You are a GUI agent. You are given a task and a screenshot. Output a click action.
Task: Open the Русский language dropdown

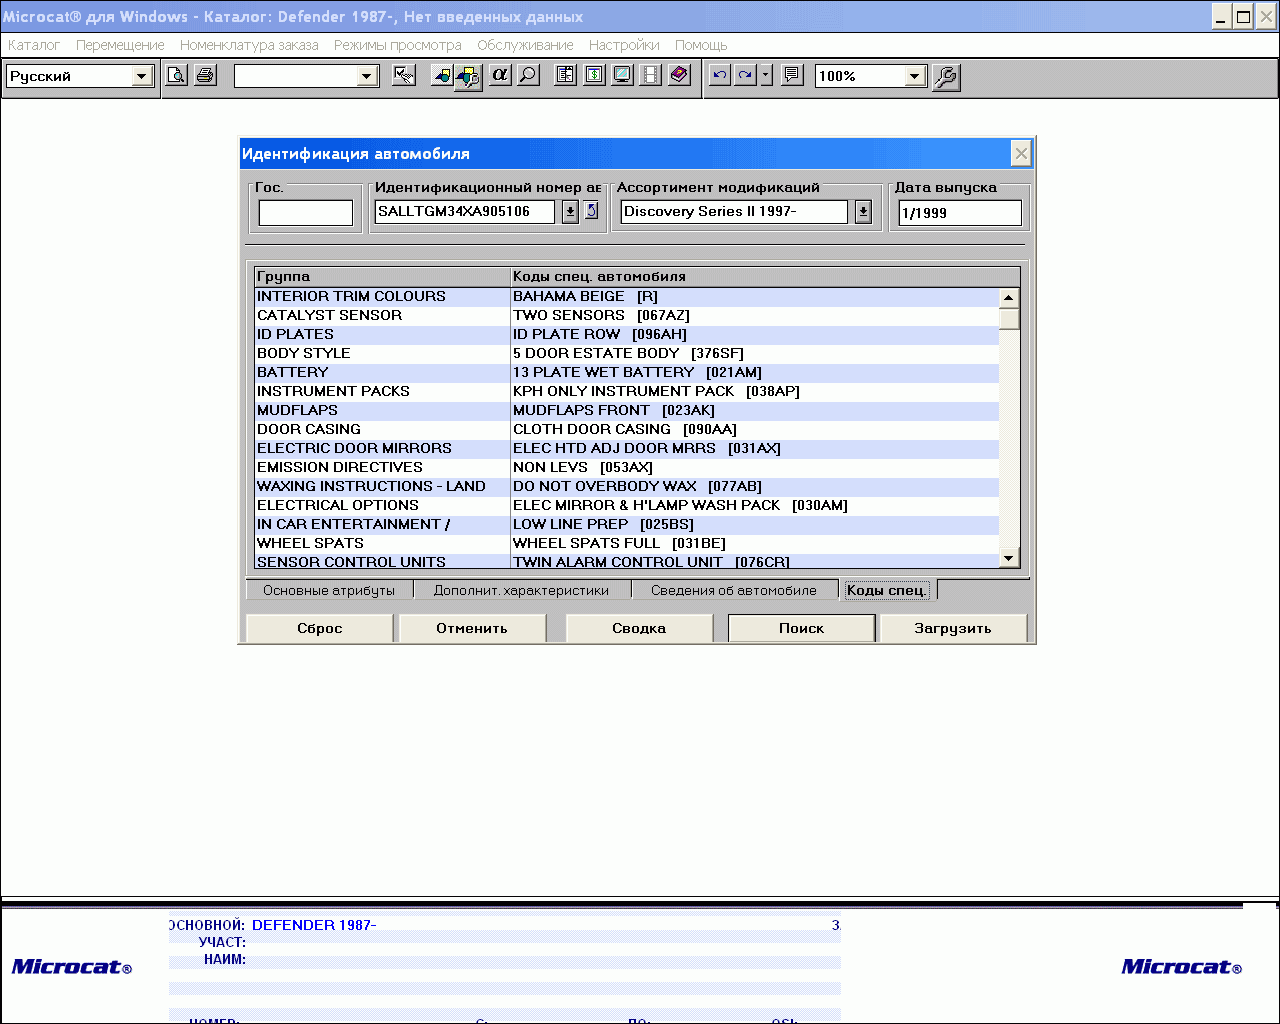point(142,76)
